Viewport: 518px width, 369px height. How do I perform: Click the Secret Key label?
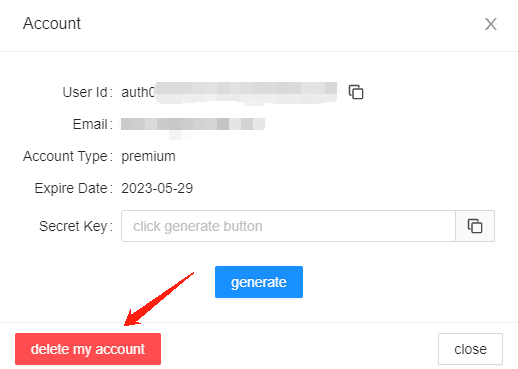click(76, 226)
